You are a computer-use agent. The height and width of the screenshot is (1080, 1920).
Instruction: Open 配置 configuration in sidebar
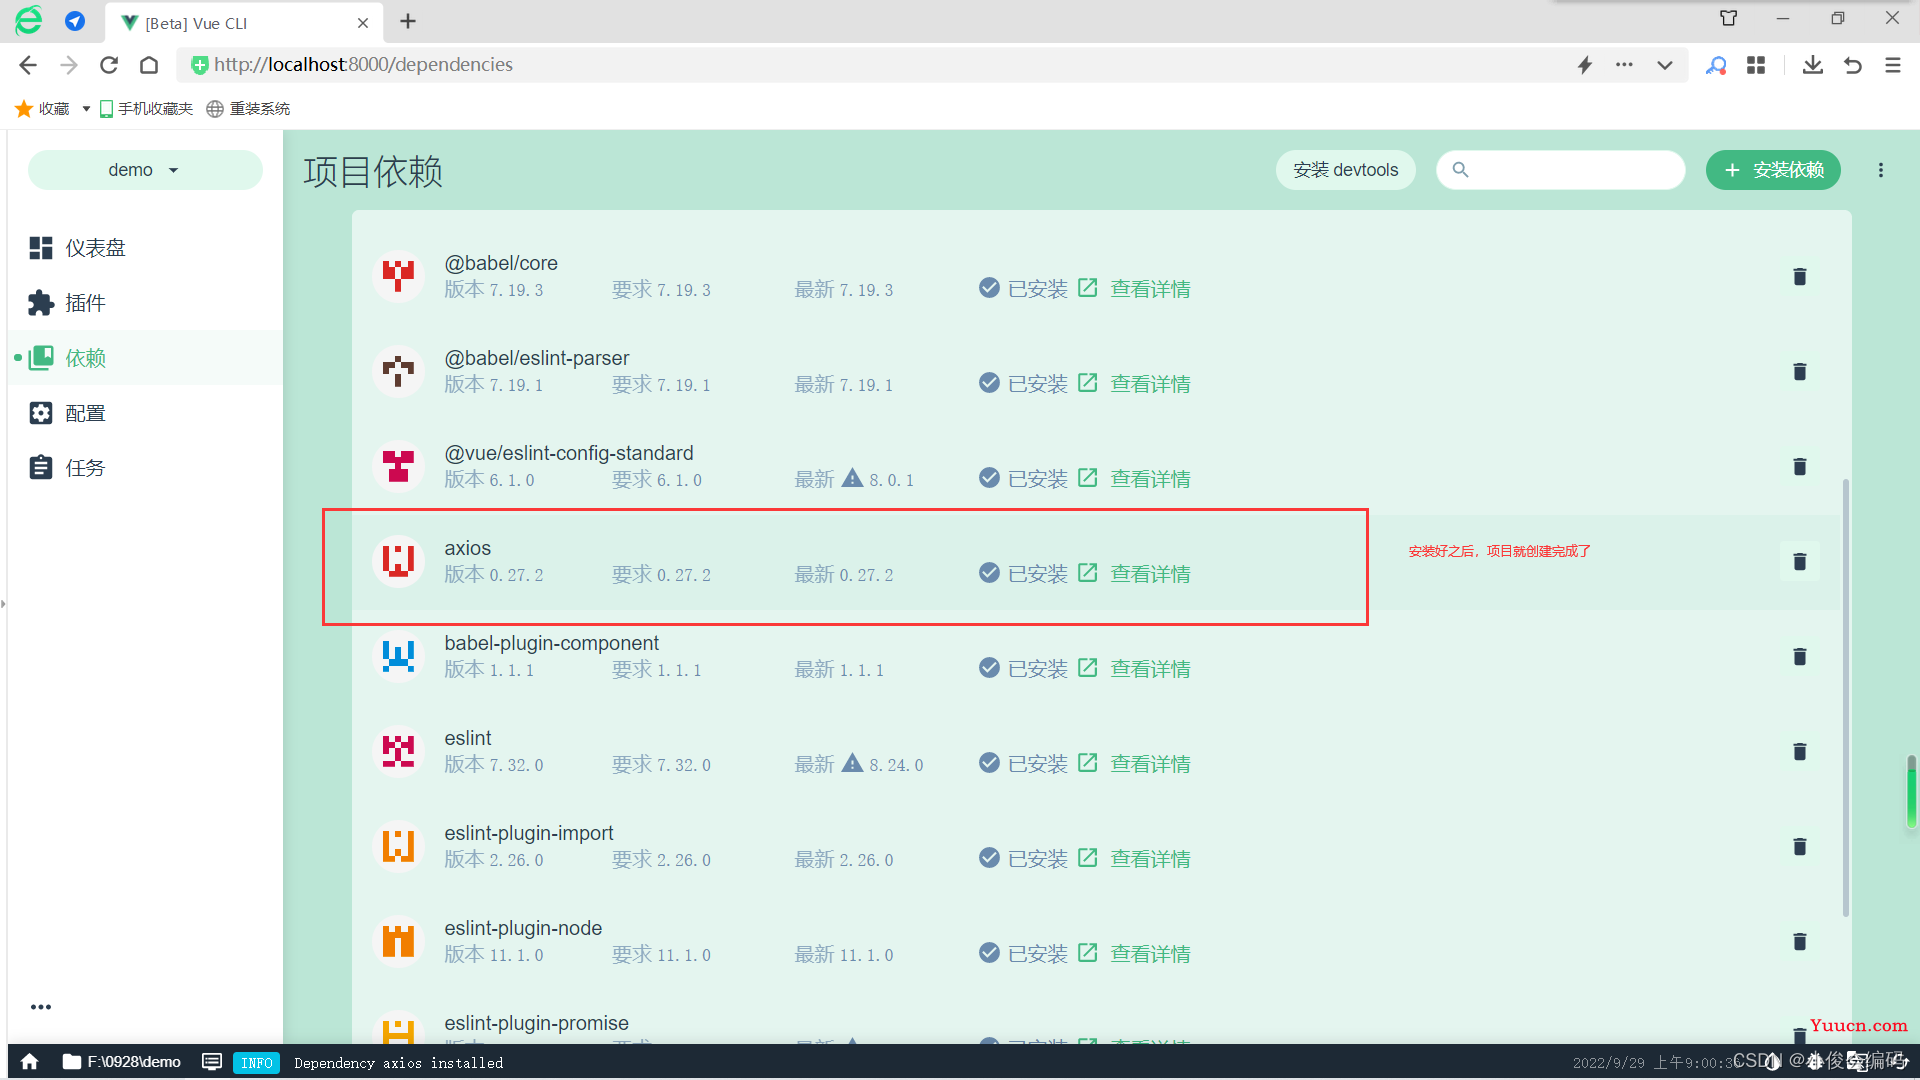pos(145,413)
